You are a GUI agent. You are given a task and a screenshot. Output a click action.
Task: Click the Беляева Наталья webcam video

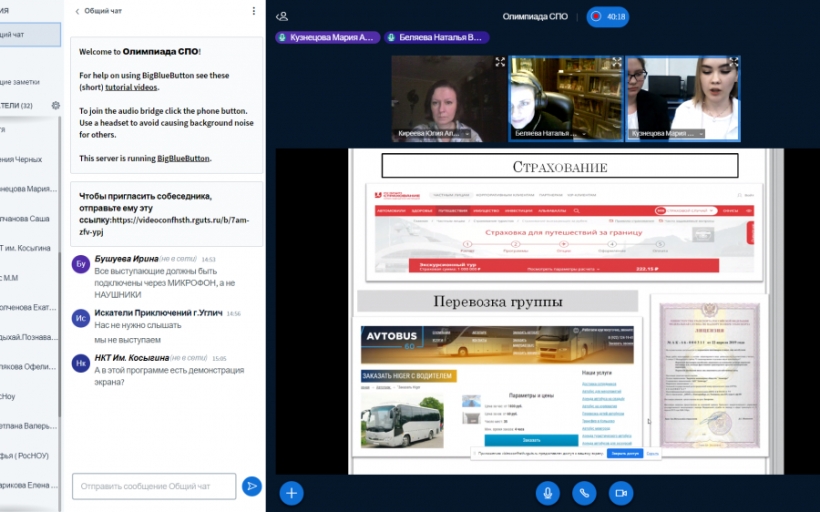point(566,99)
